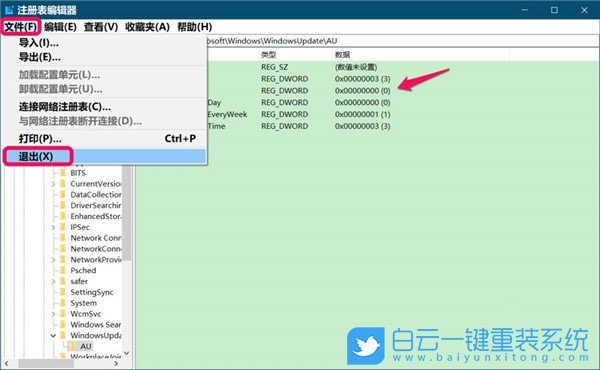Image resolution: width=600 pixels, height=370 pixels.
Task: Click the tree vertical scrollbar thumb
Action: click(x=127, y=213)
